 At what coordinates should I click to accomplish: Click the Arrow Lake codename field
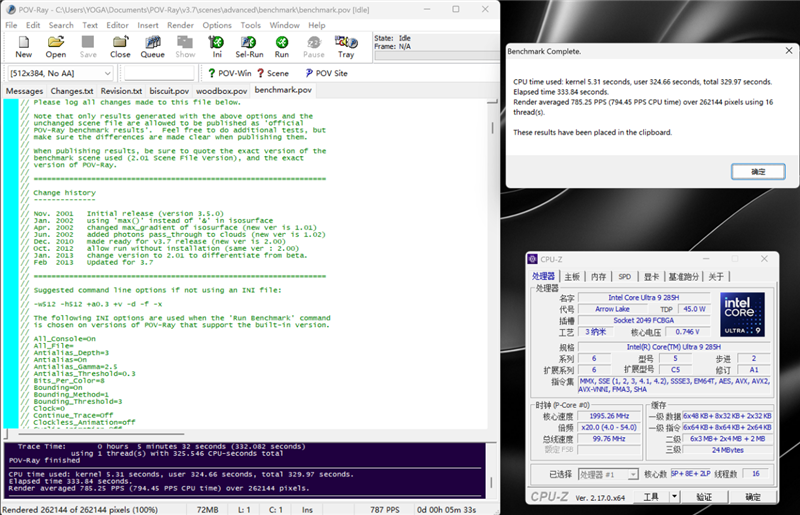tap(612, 309)
